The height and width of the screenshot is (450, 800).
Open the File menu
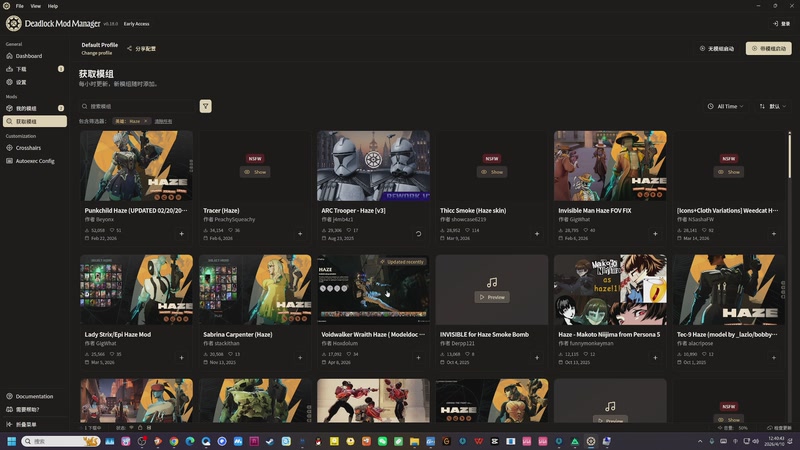(19, 6)
